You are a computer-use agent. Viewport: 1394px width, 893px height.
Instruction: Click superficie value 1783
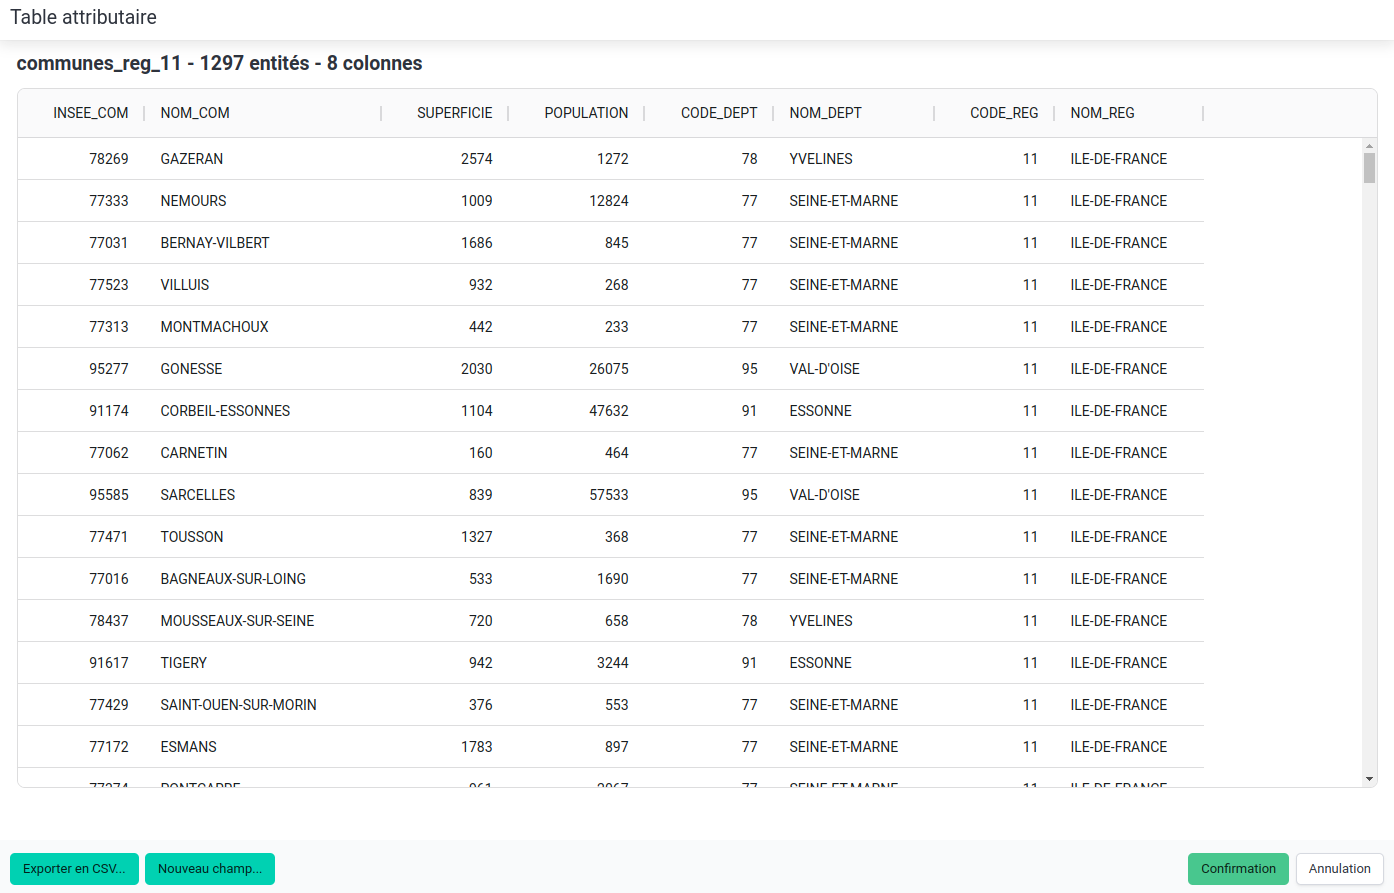coord(477,747)
